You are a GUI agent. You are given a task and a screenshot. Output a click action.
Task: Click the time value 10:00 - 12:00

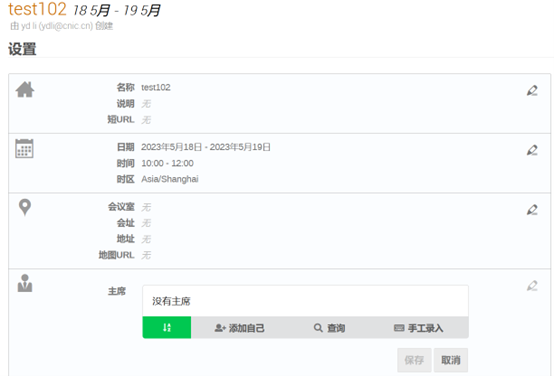point(167,163)
